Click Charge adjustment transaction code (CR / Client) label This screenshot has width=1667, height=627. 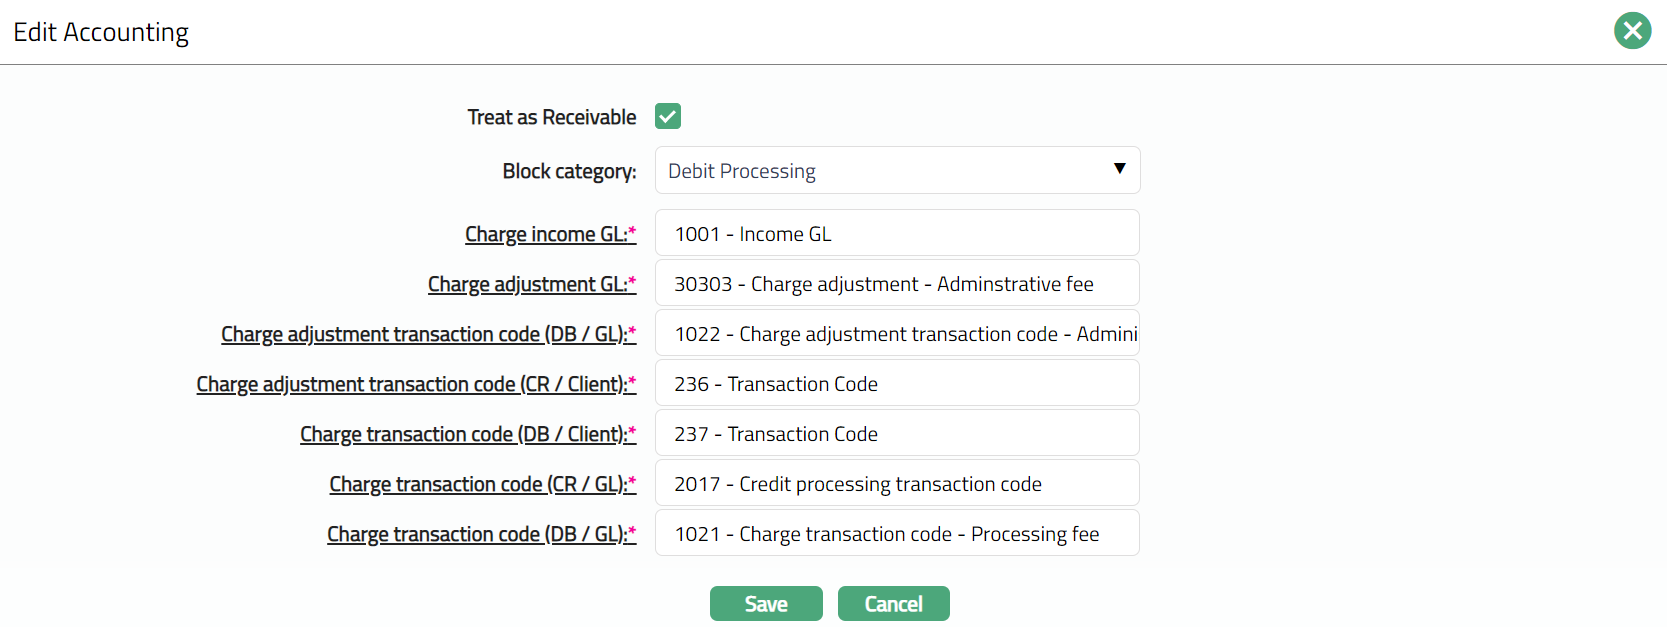coord(412,384)
